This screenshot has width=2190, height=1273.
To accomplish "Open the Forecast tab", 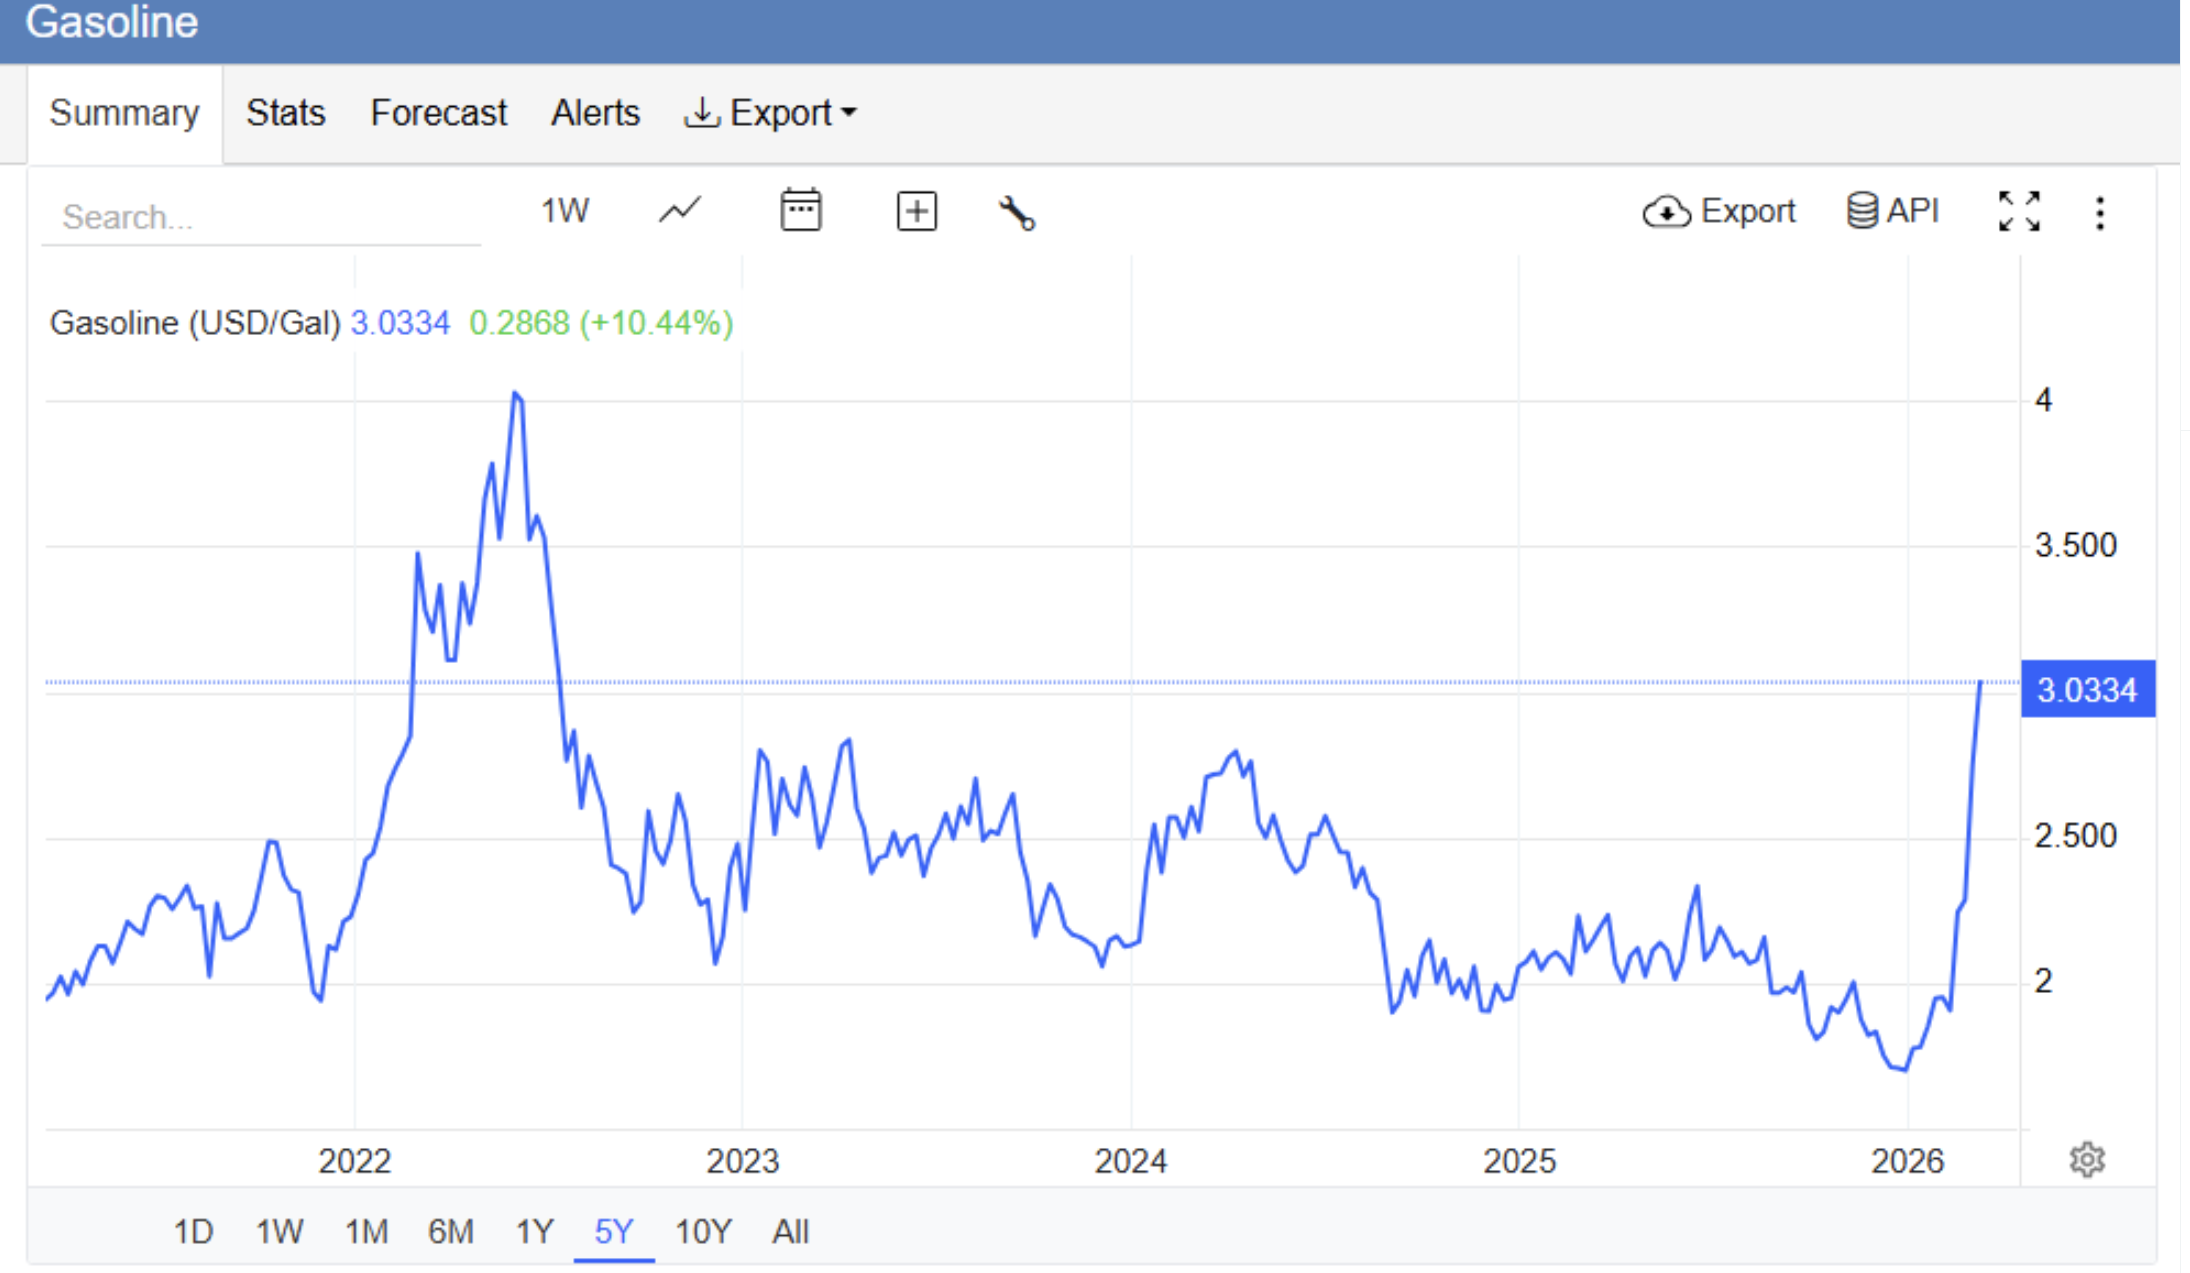I will tap(438, 113).
